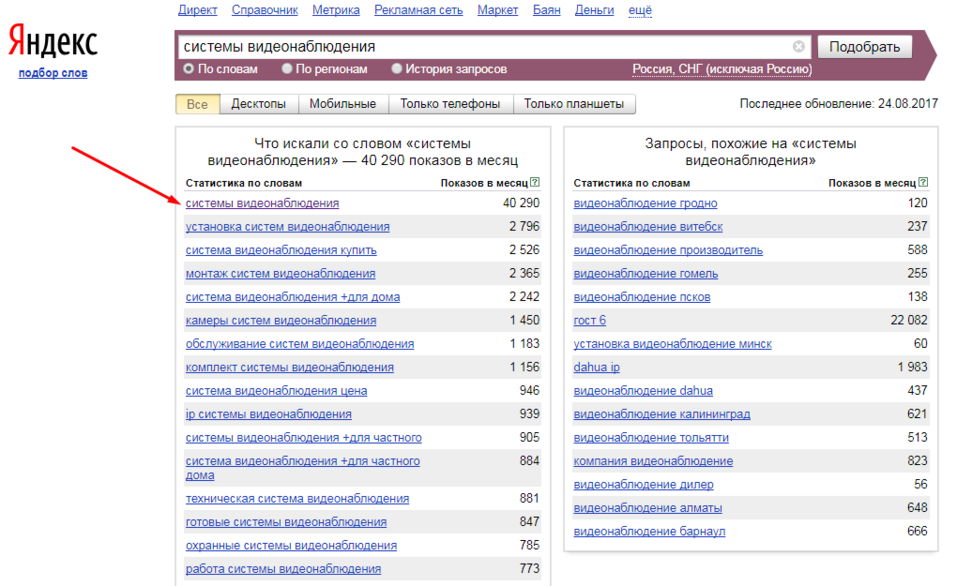Open 'видеонаблюдение калининград' similar query

[x=662, y=414]
